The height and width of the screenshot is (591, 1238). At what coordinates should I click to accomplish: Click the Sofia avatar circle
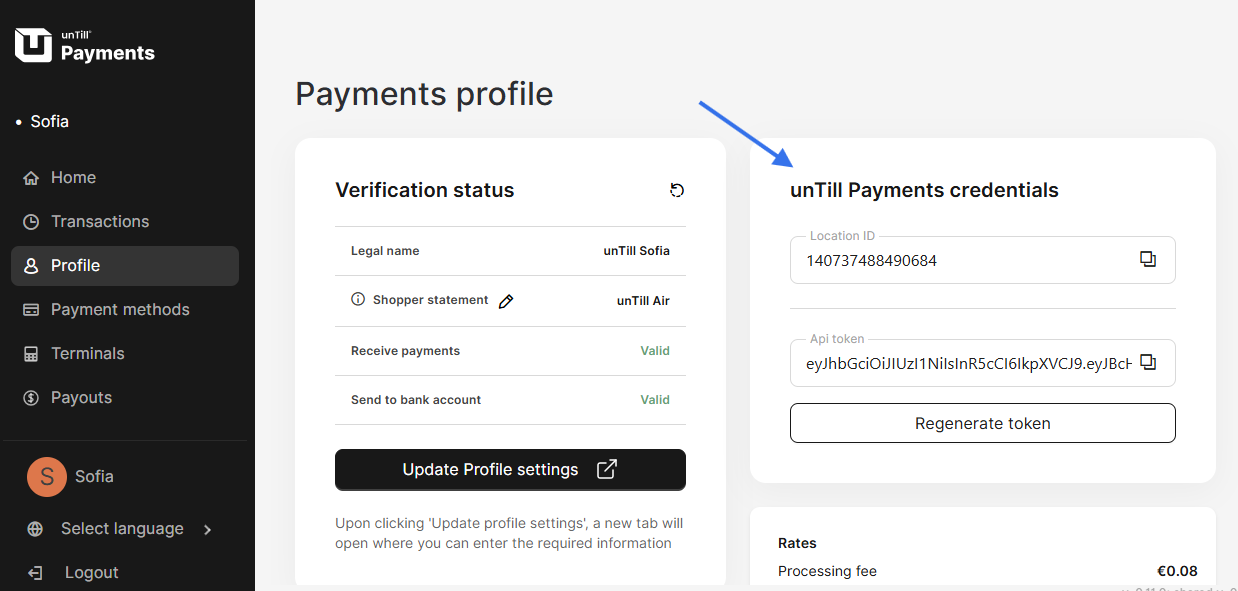[47, 477]
